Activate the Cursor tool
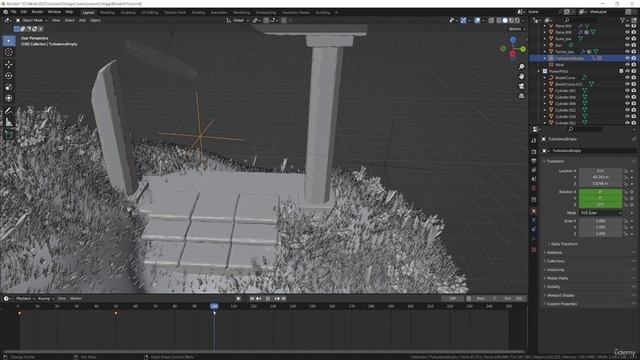This screenshot has height=360, width=640. click(x=9, y=52)
